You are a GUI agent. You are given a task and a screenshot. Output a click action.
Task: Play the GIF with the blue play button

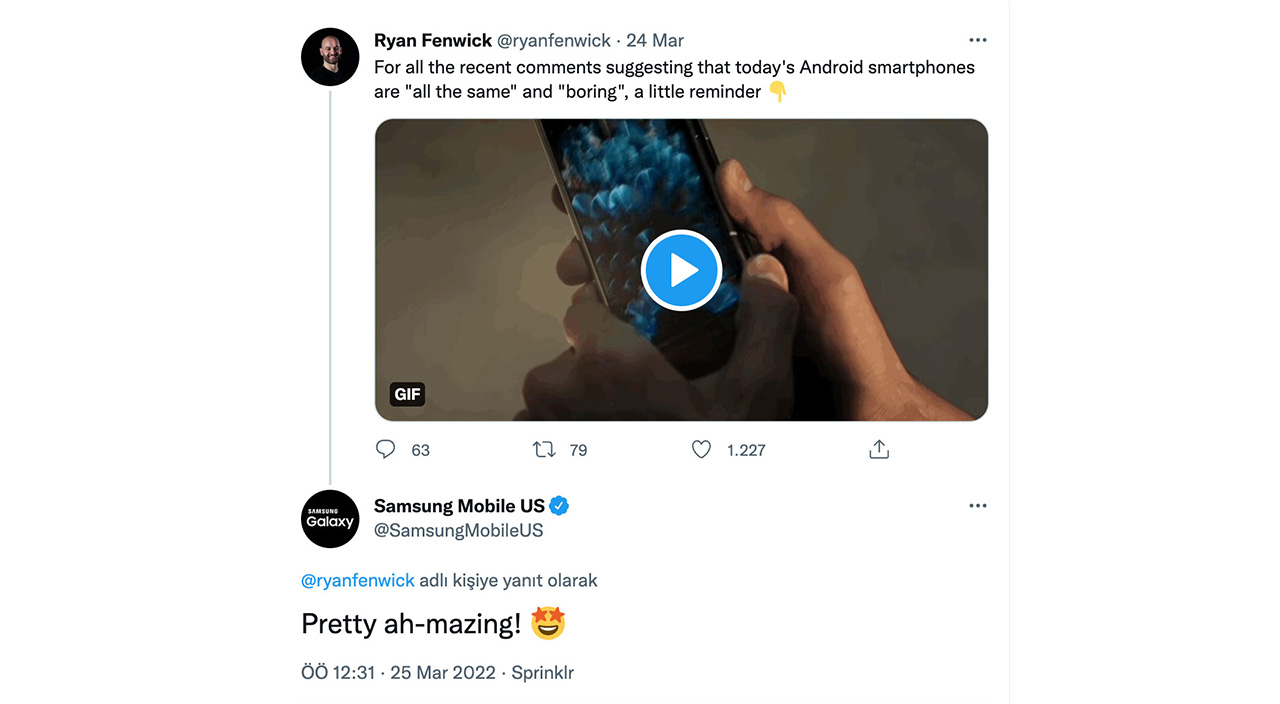[x=681, y=270]
